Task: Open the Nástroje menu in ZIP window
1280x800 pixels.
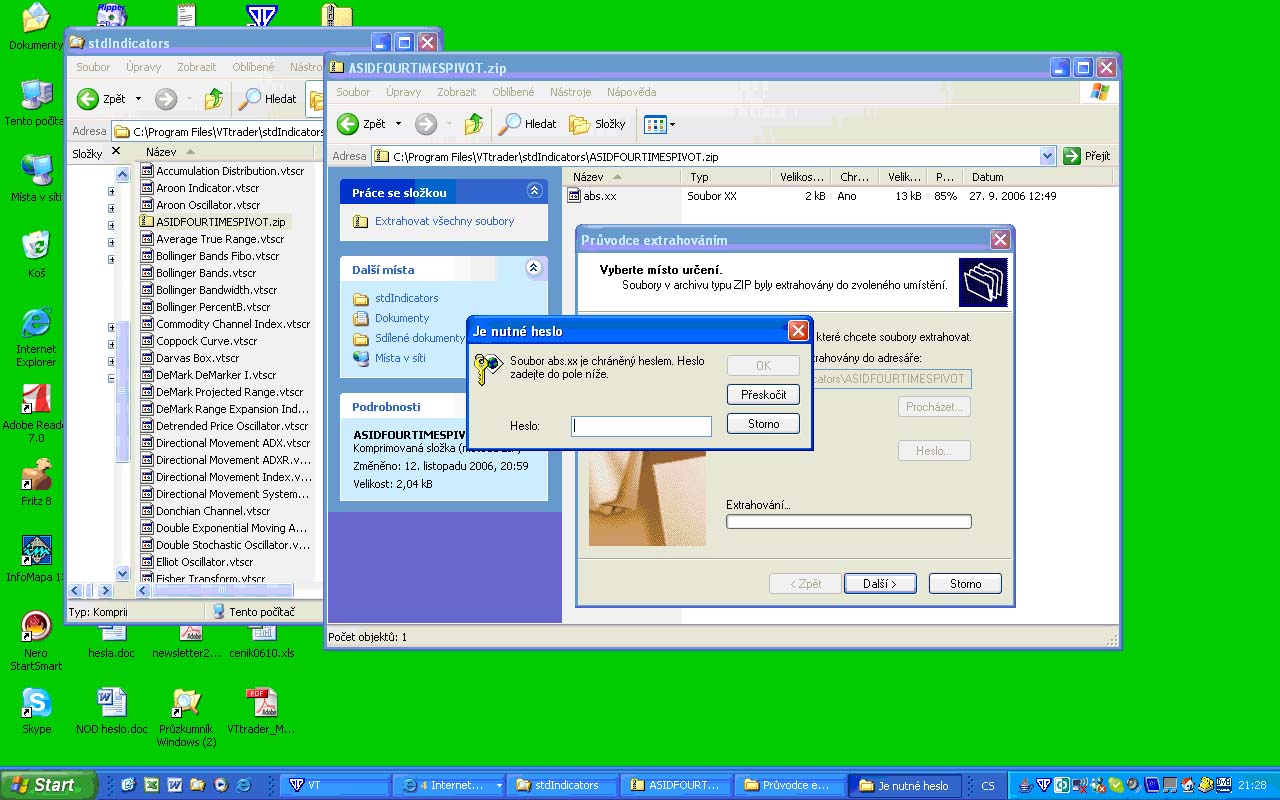Action: tap(570, 92)
